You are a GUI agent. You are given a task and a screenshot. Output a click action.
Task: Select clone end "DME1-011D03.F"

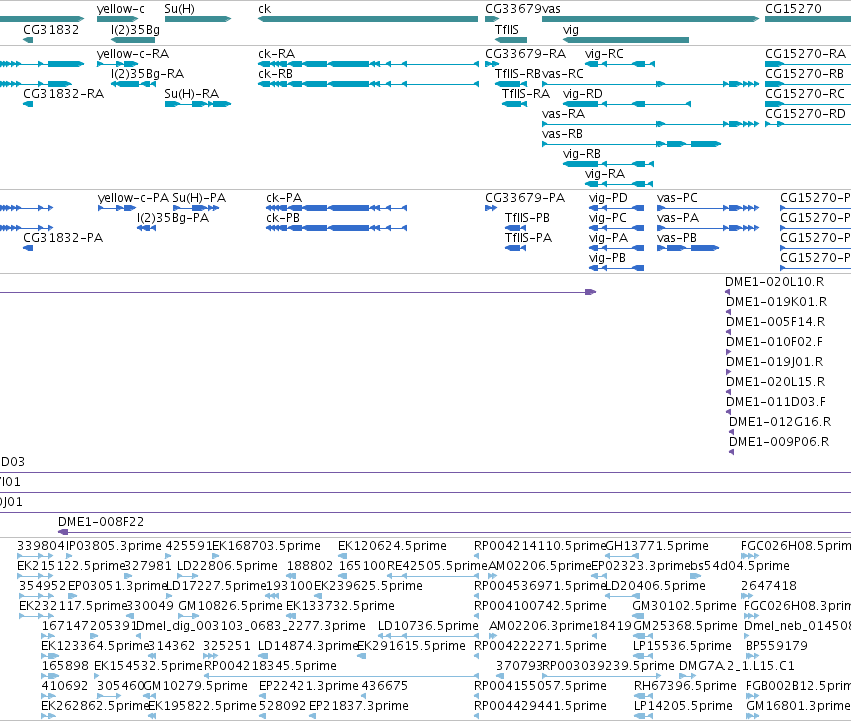(x=776, y=402)
